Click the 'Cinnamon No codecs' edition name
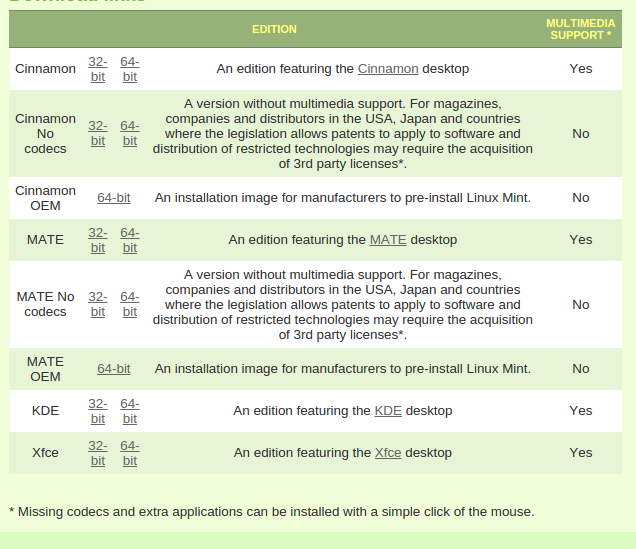This screenshot has height=549, width=636. tap(45, 133)
